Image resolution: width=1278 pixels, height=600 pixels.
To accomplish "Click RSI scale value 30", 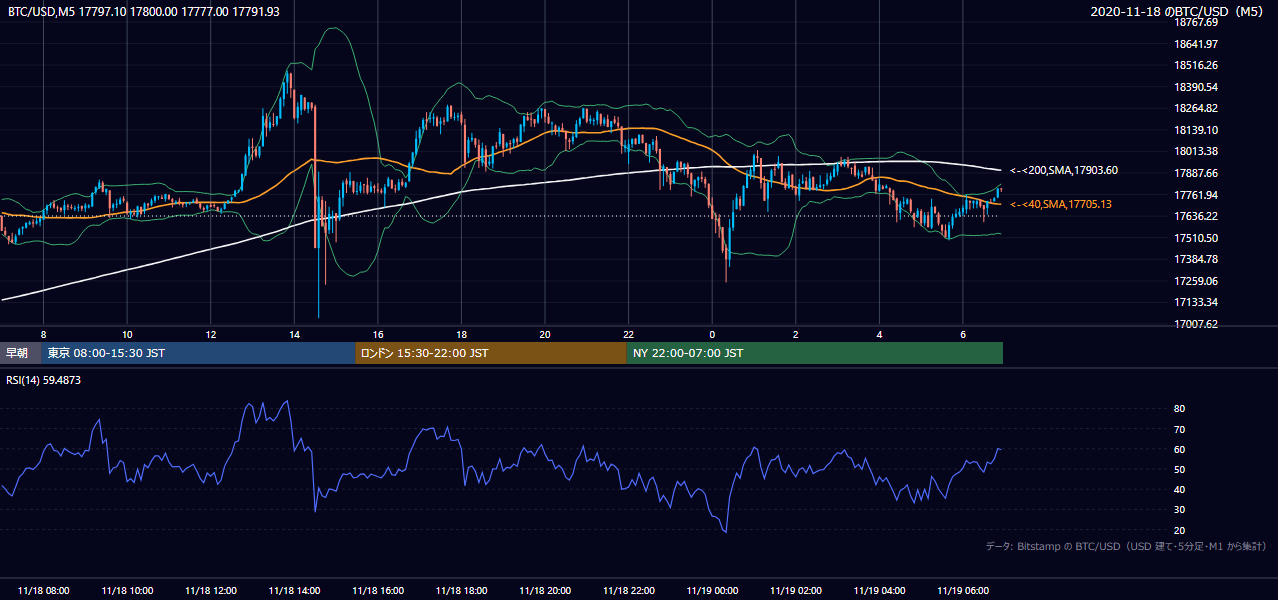I will tap(1179, 510).
